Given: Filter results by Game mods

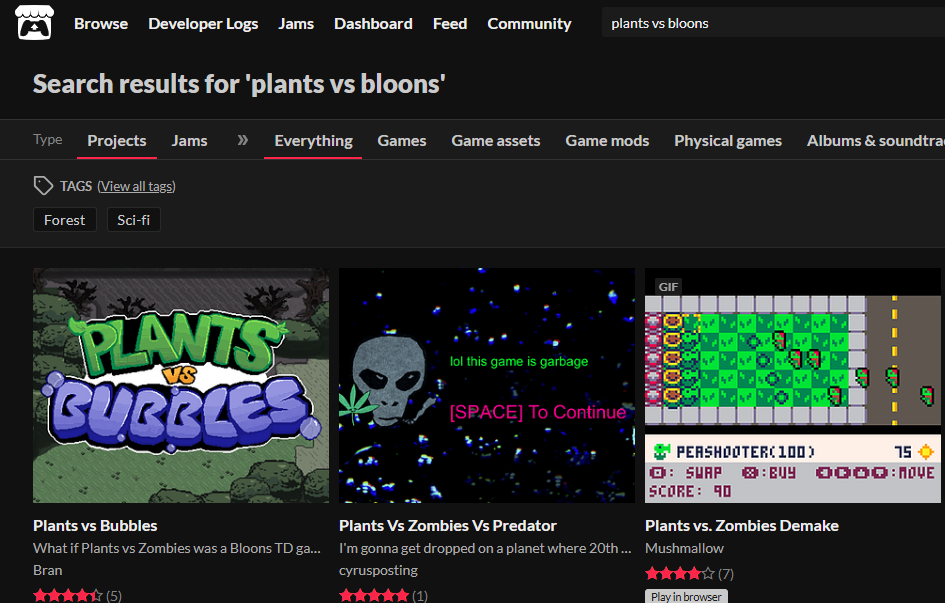Looking at the screenshot, I should pos(607,141).
